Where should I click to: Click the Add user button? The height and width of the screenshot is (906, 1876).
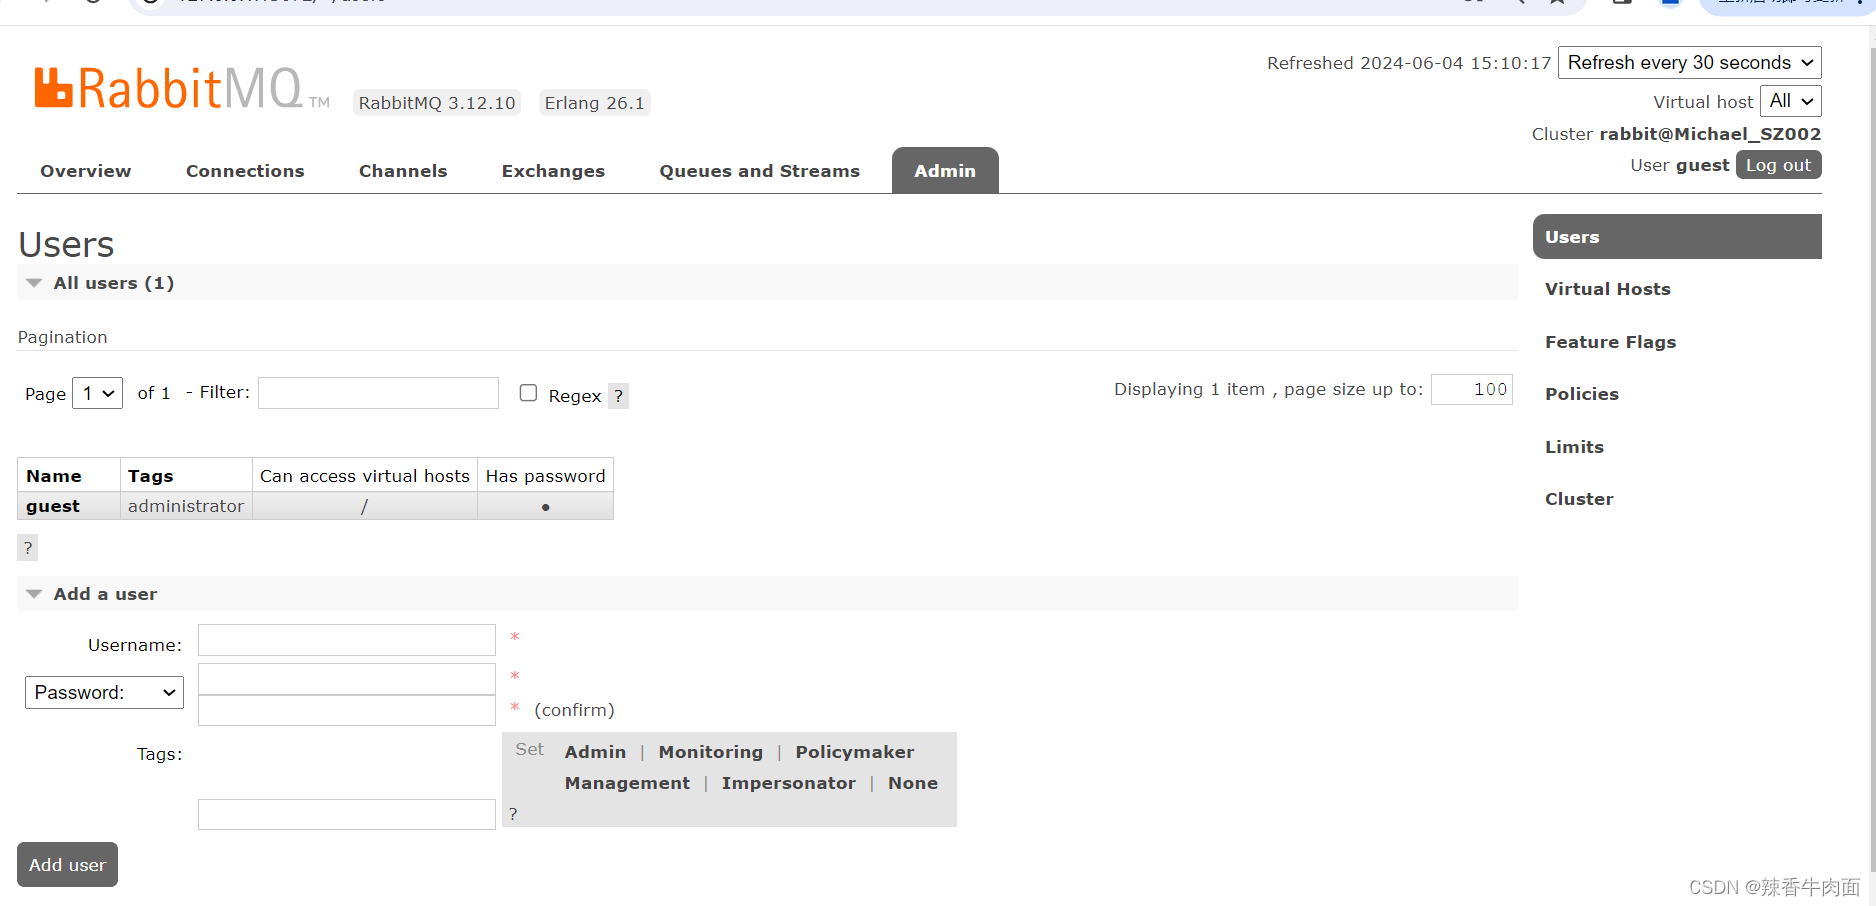coord(67,865)
